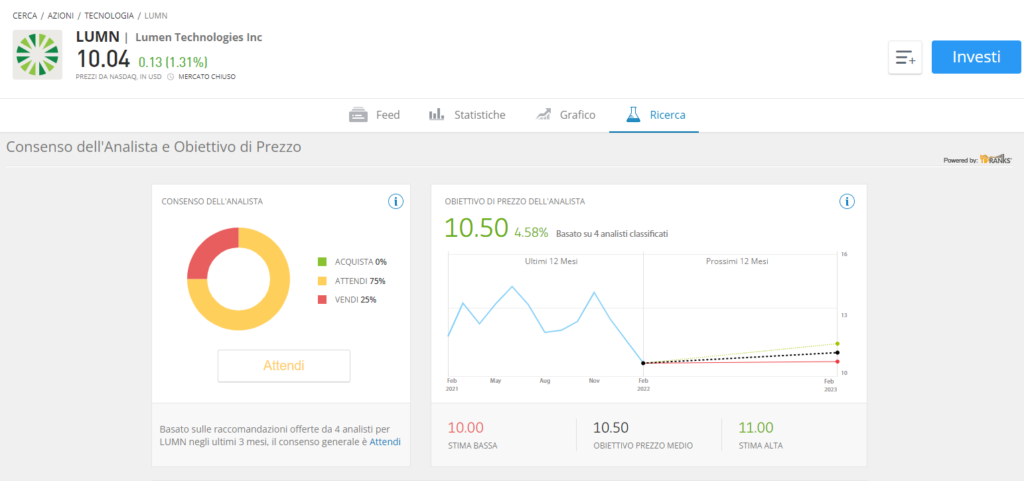Click the 10.50 OBIETTIVO PREZZO MEDIO value
Screen dimensions: 1024x481
(611, 428)
